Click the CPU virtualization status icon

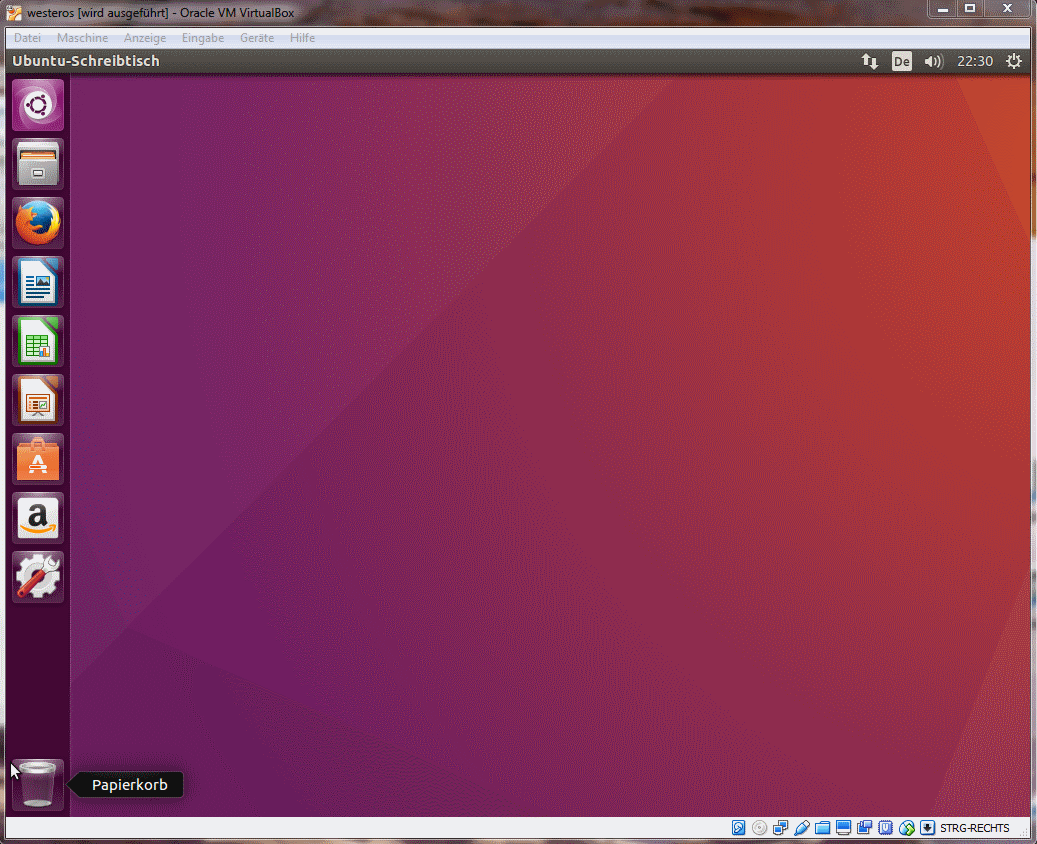click(886, 827)
